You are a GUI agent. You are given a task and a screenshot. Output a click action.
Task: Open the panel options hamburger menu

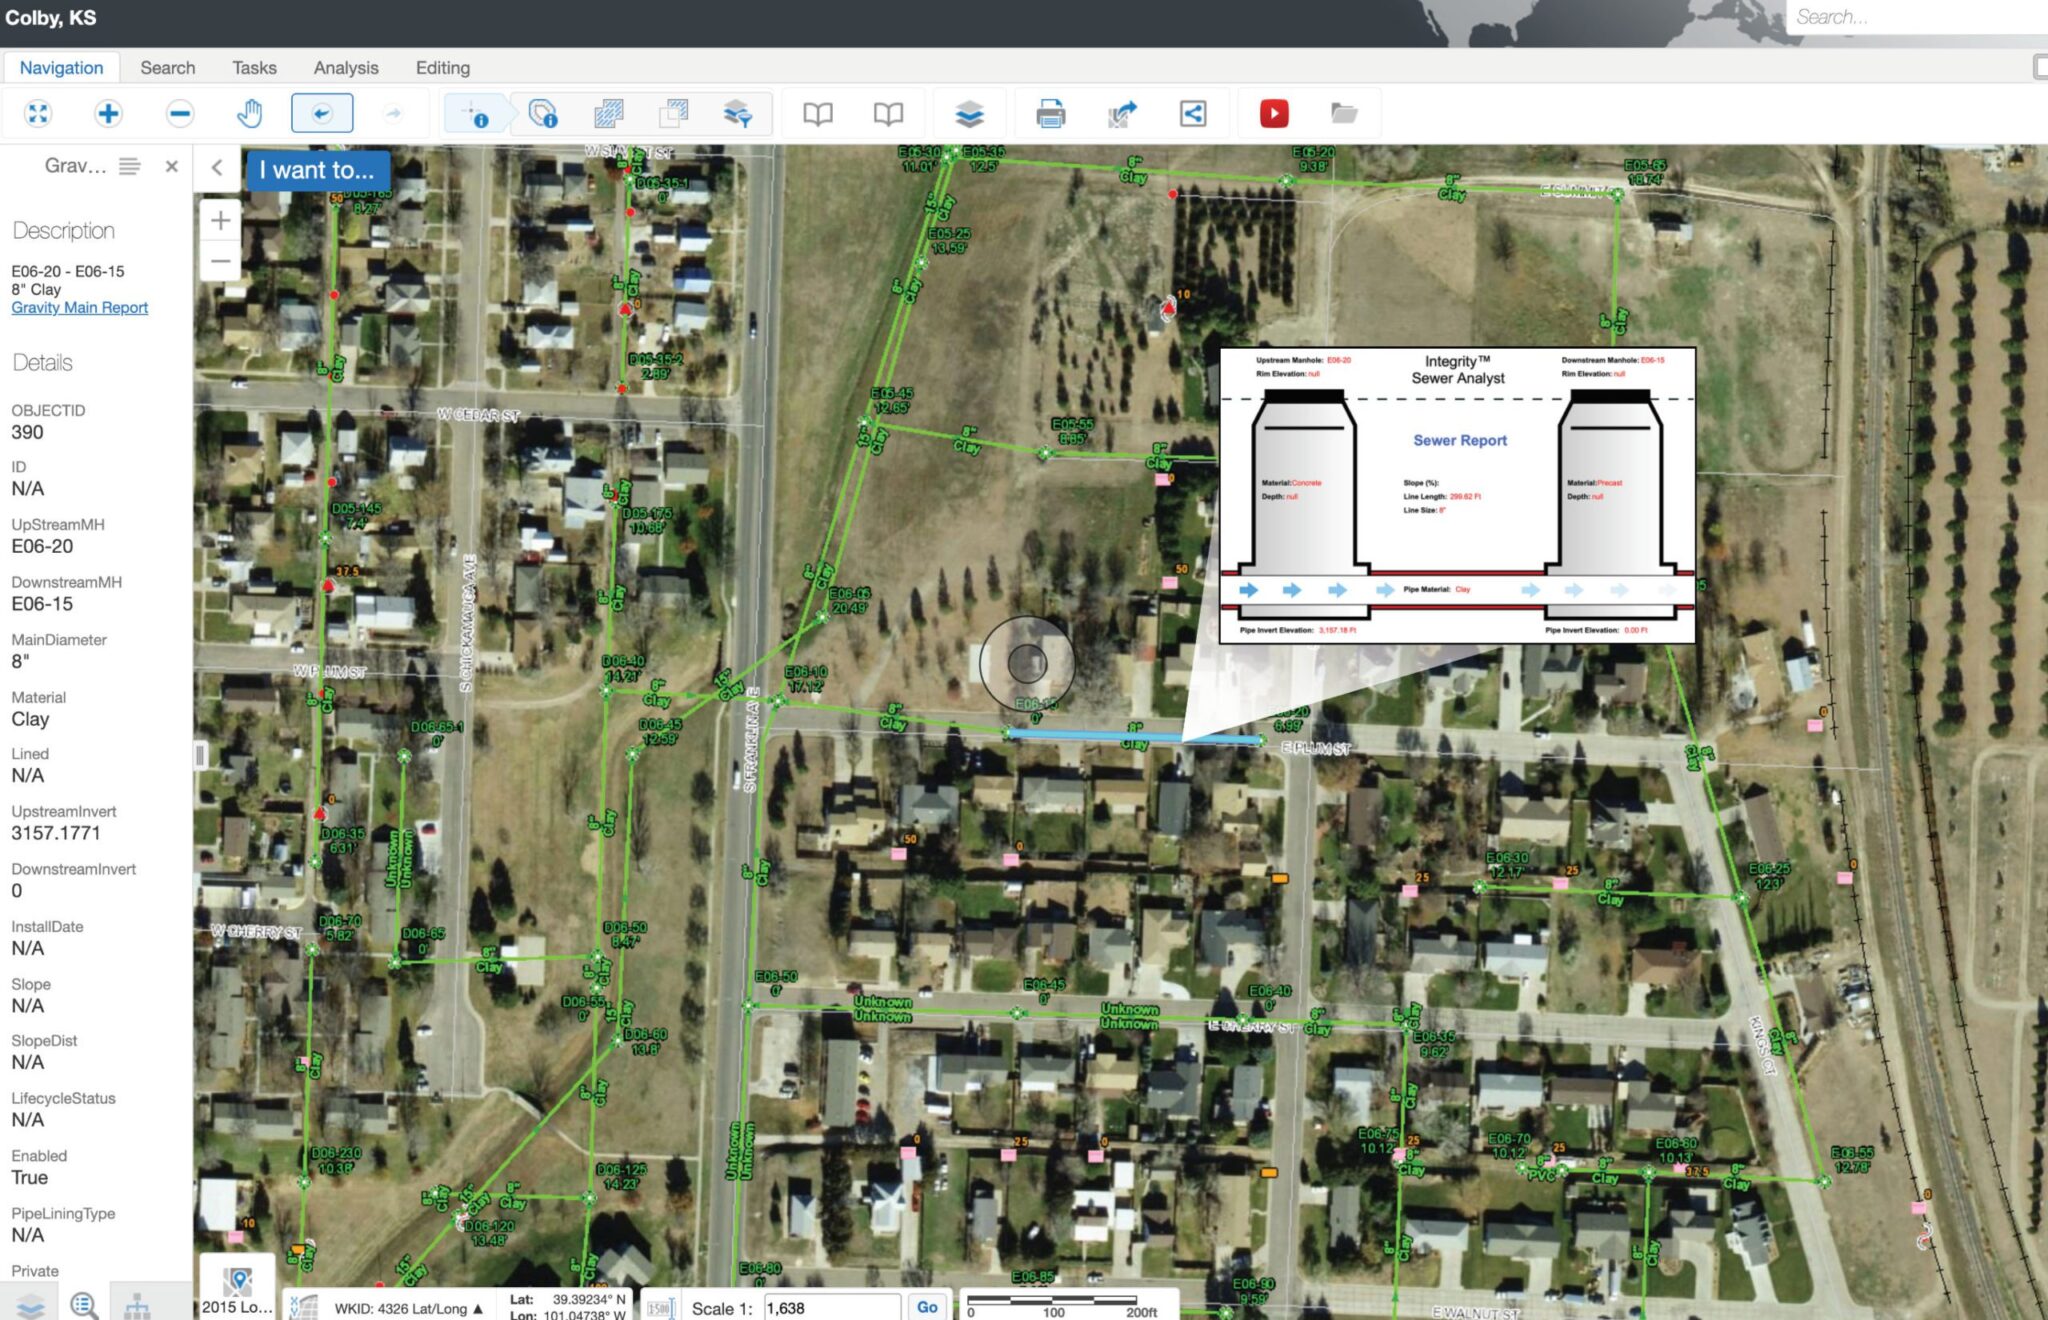128,166
